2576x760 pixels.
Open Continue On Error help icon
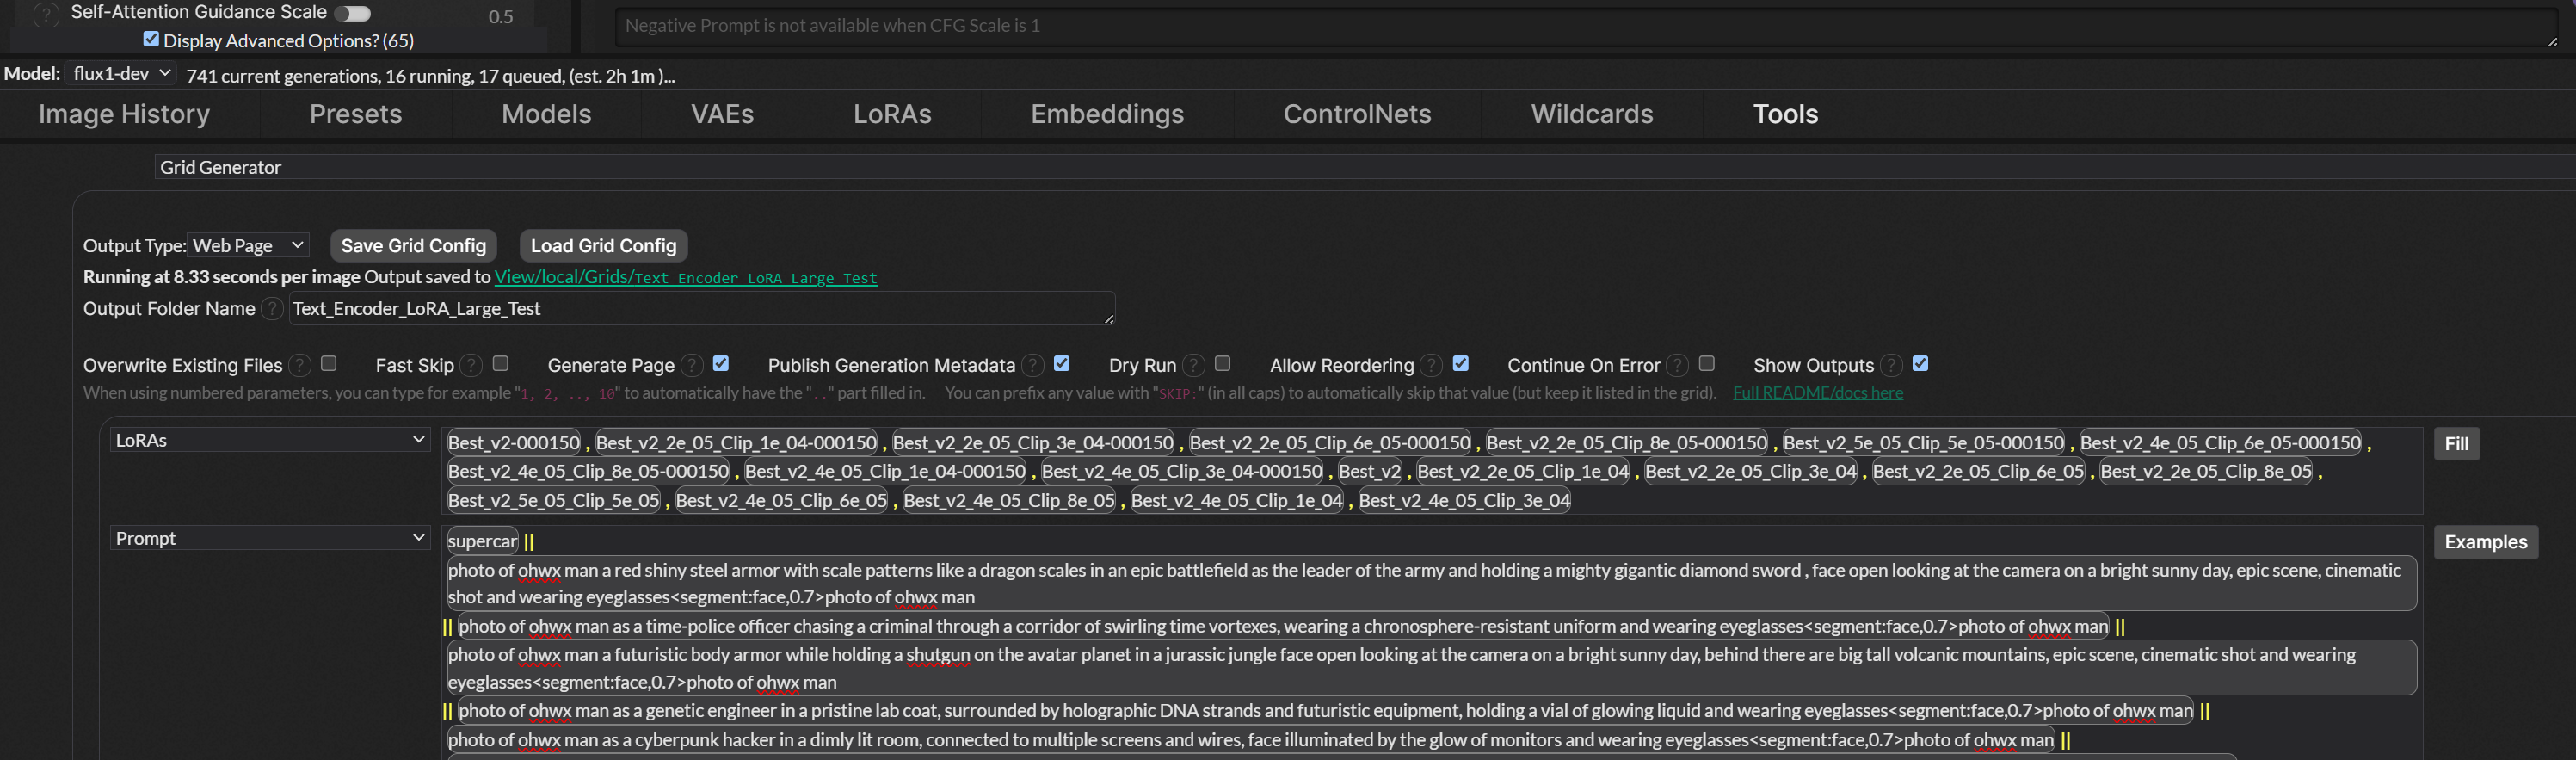click(x=1678, y=366)
